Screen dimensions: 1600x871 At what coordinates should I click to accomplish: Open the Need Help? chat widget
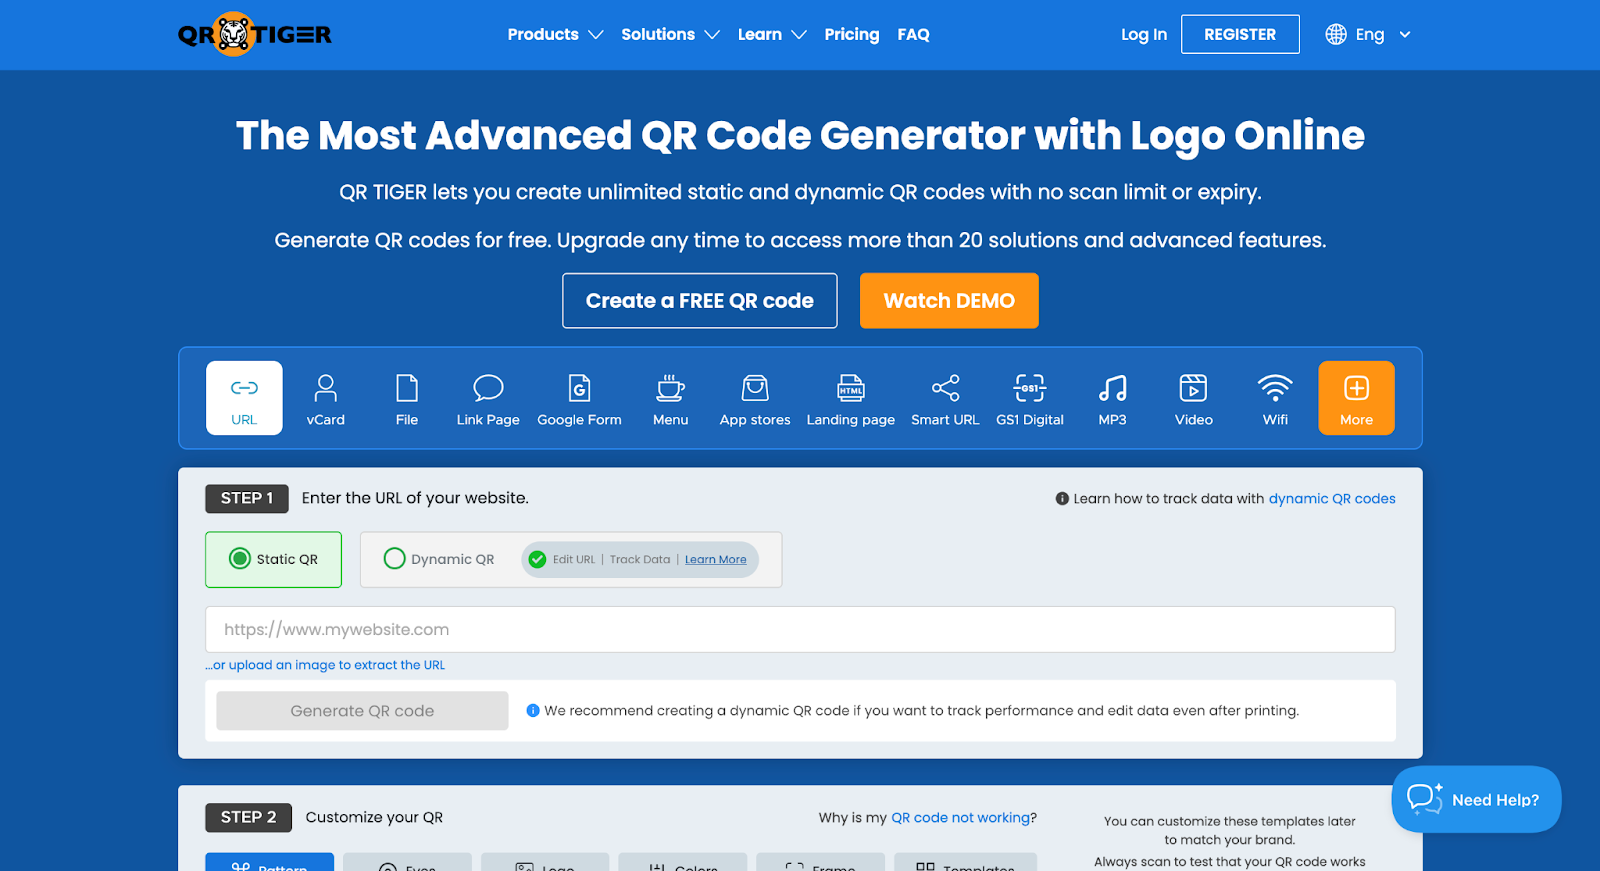[x=1476, y=799]
